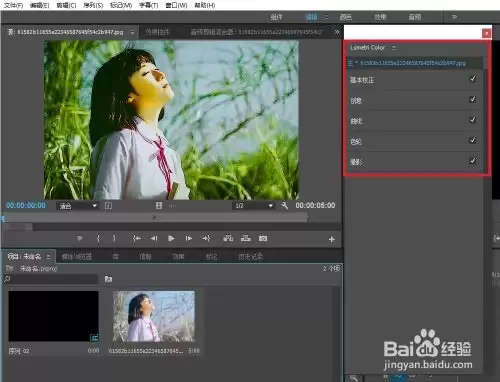Screen dimensions: 500x382
Task: Switch to the 颜色 workspace
Action: (346, 17)
